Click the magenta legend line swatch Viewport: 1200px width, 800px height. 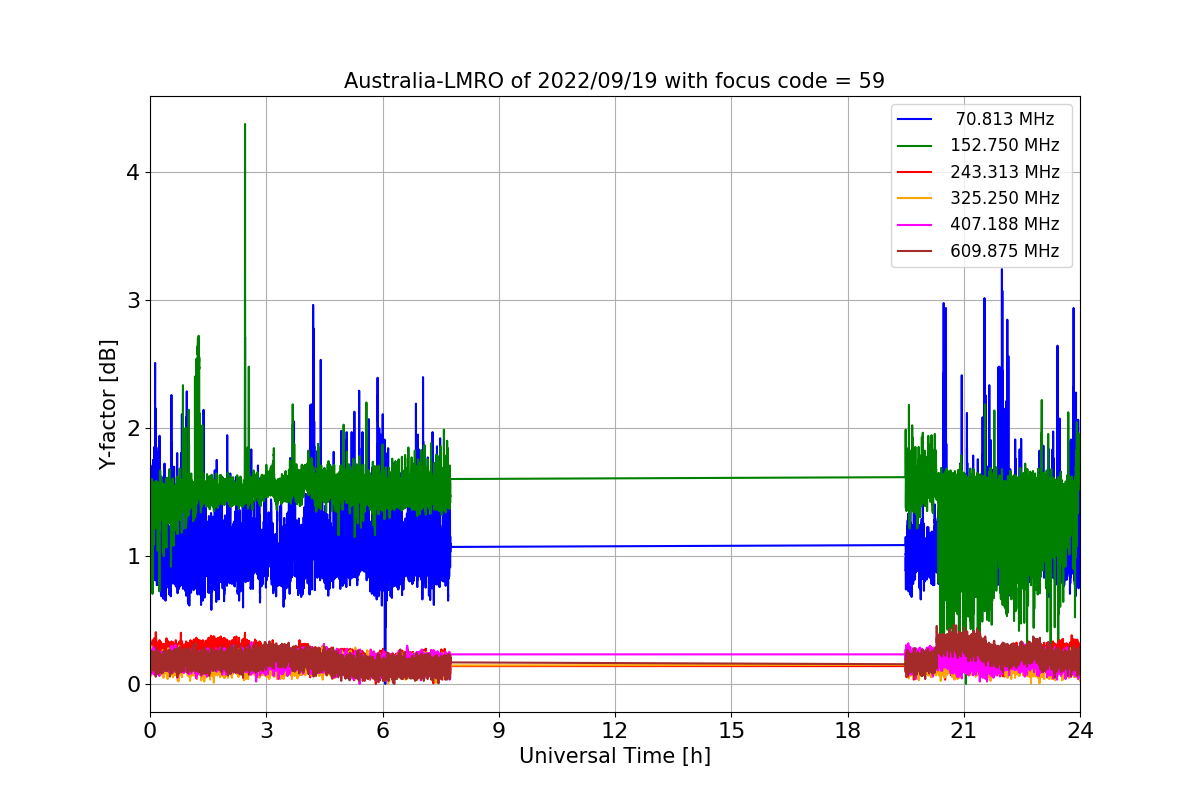[x=915, y=225]
